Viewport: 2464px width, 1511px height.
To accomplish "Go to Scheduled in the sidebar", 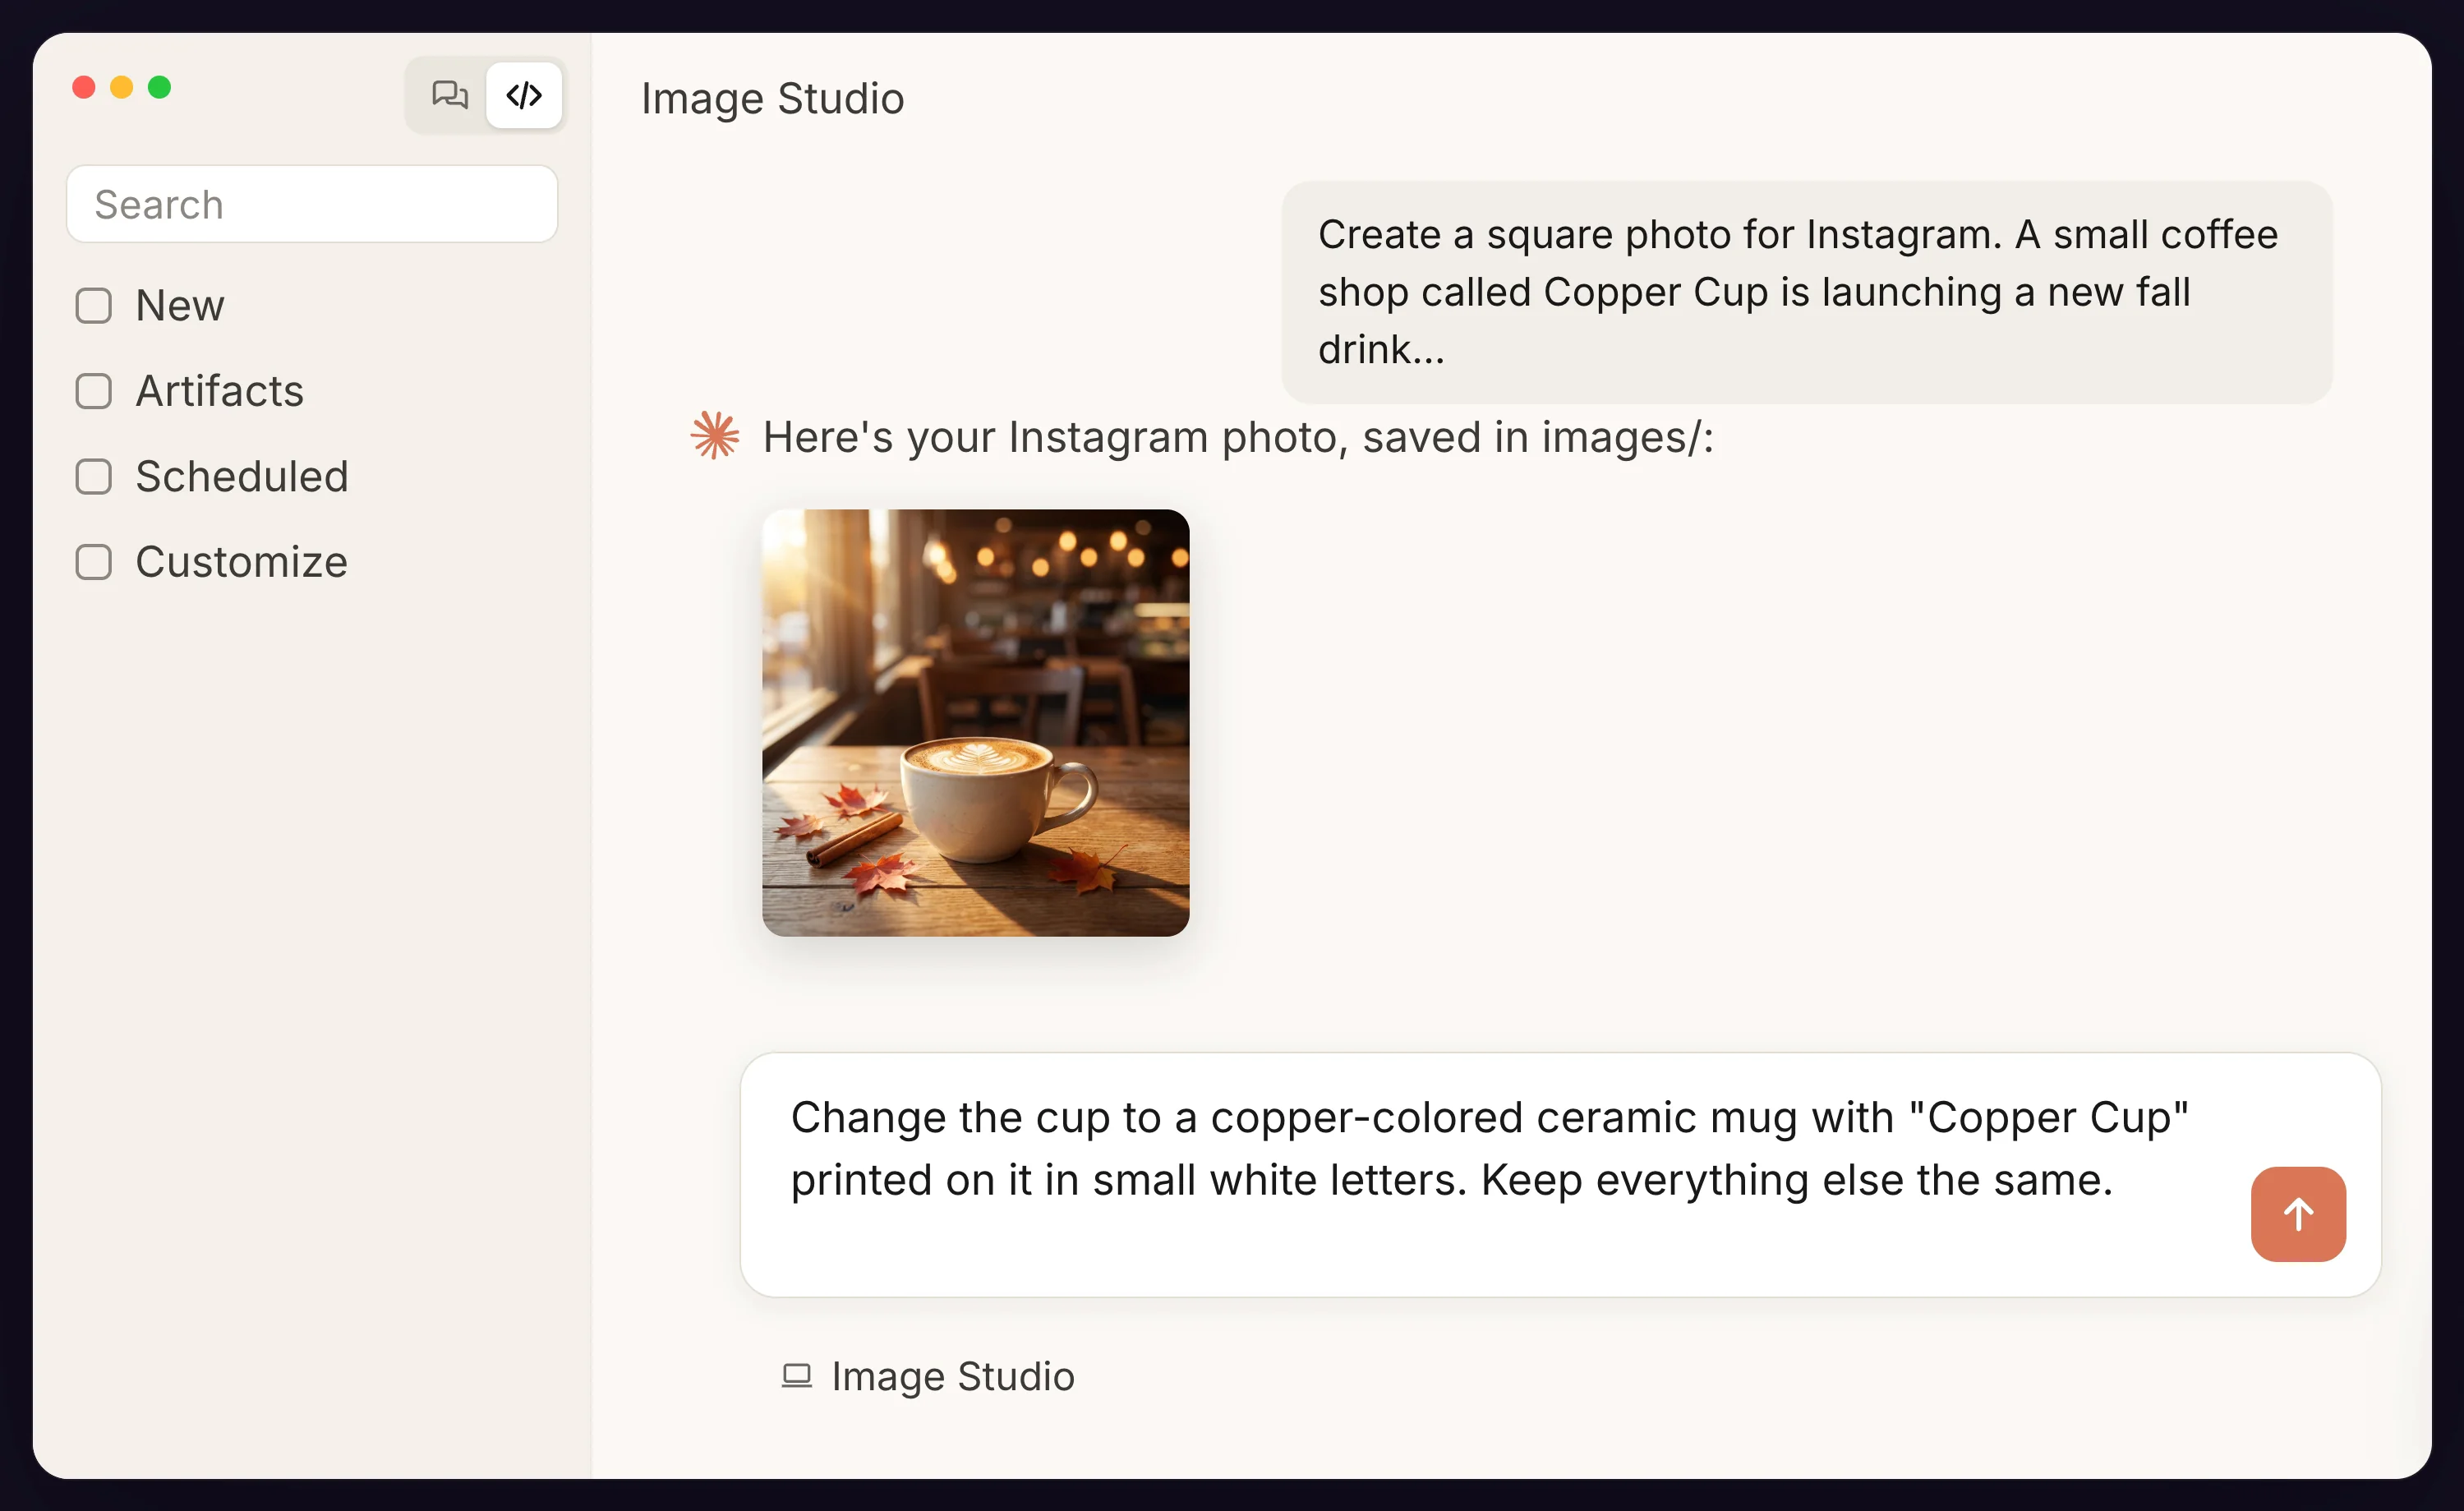I will (242, 477).
